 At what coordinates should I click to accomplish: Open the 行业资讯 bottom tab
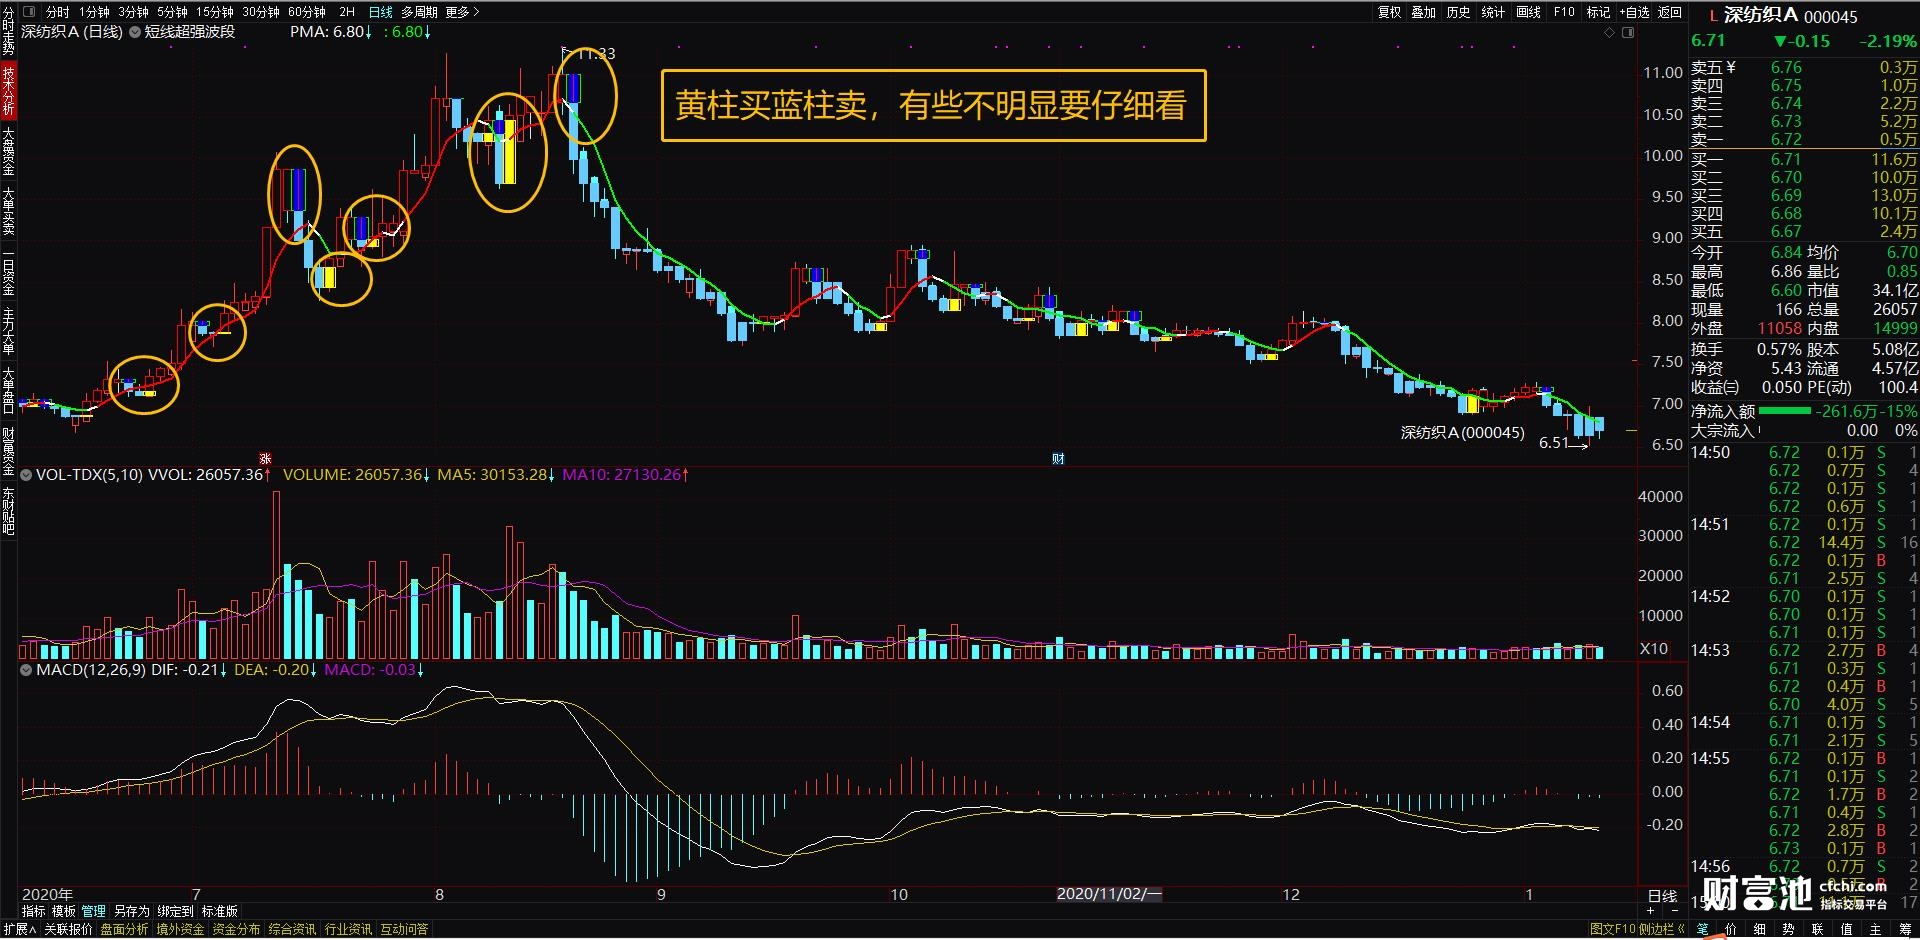point(348,929)
